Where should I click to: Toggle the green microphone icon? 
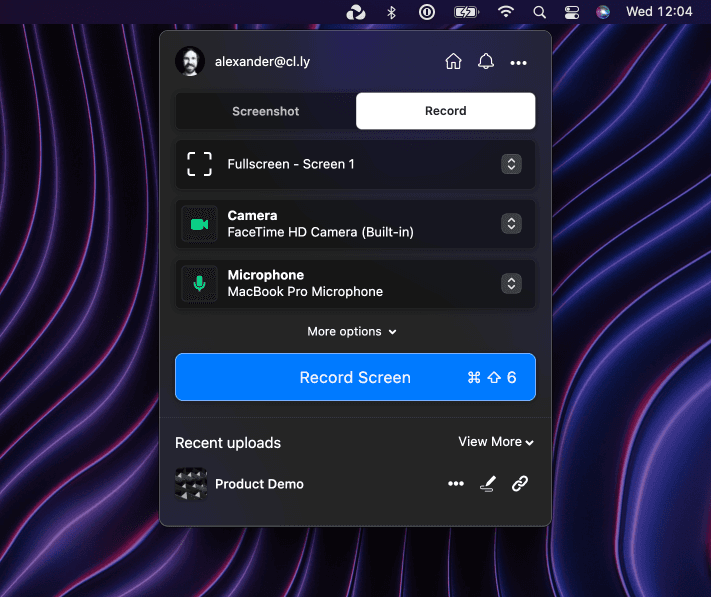coord(200,284)
